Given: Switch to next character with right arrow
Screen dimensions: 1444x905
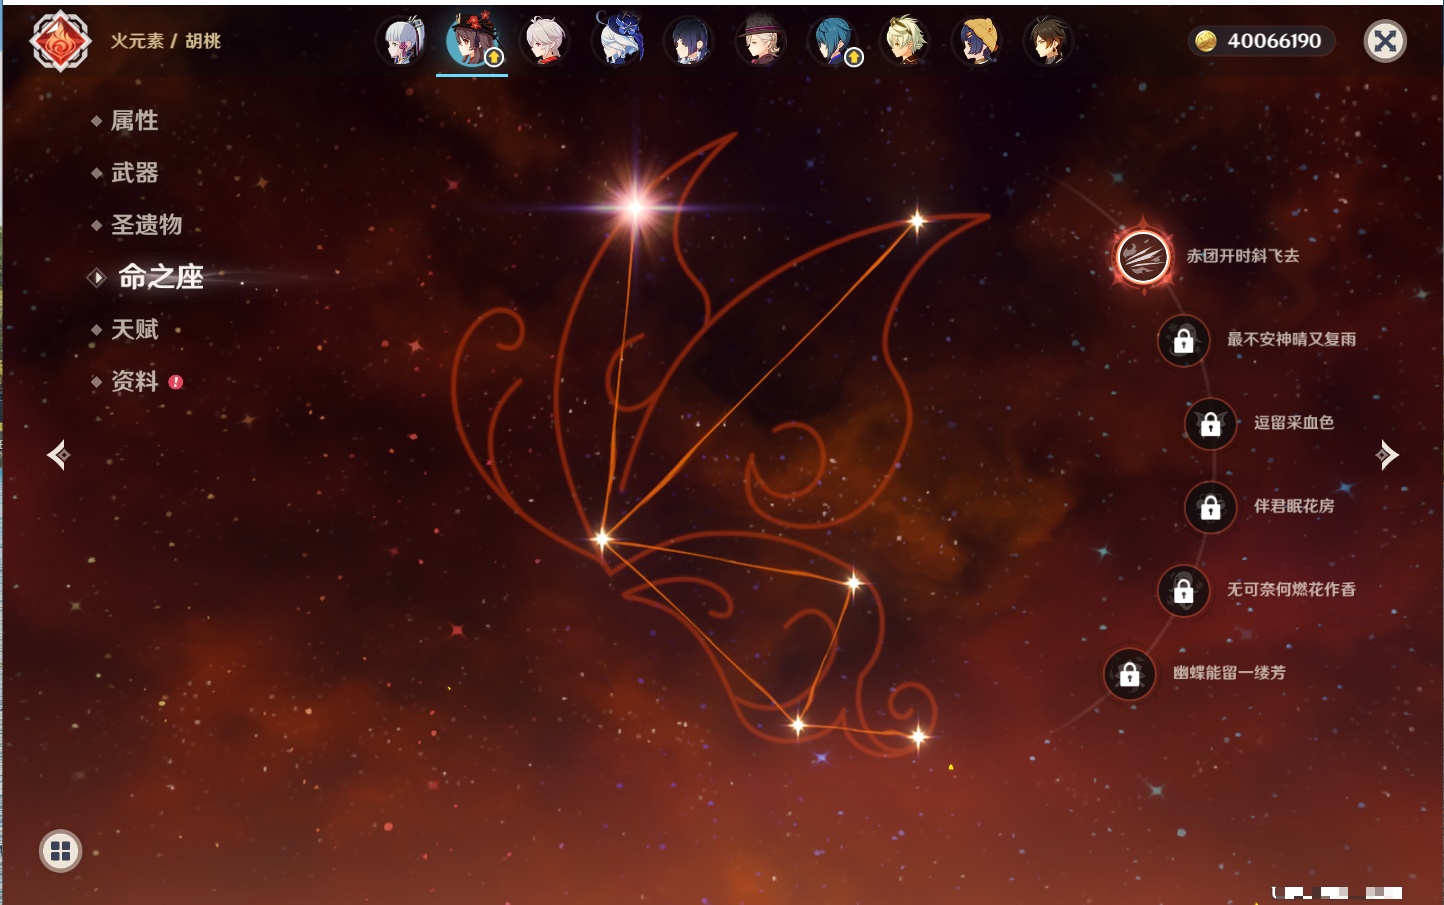Looking at the screenshot, I should point(1387,455).
